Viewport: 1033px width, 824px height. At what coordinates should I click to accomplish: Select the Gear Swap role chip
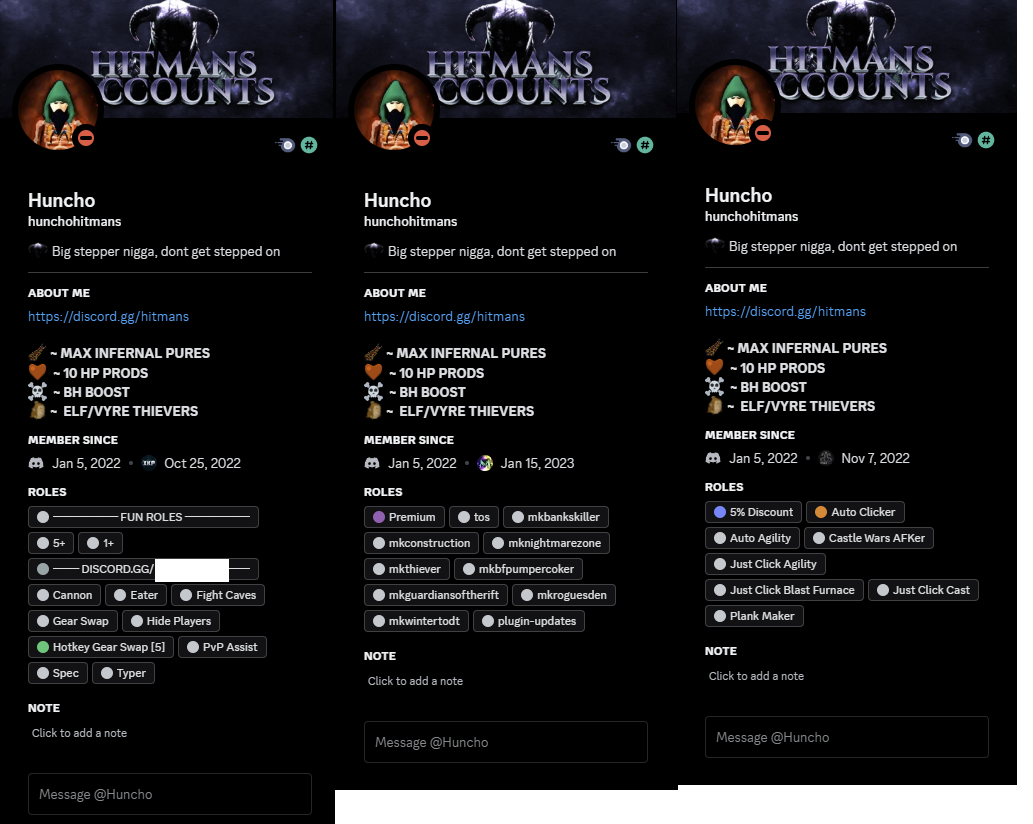coord(73,620)
